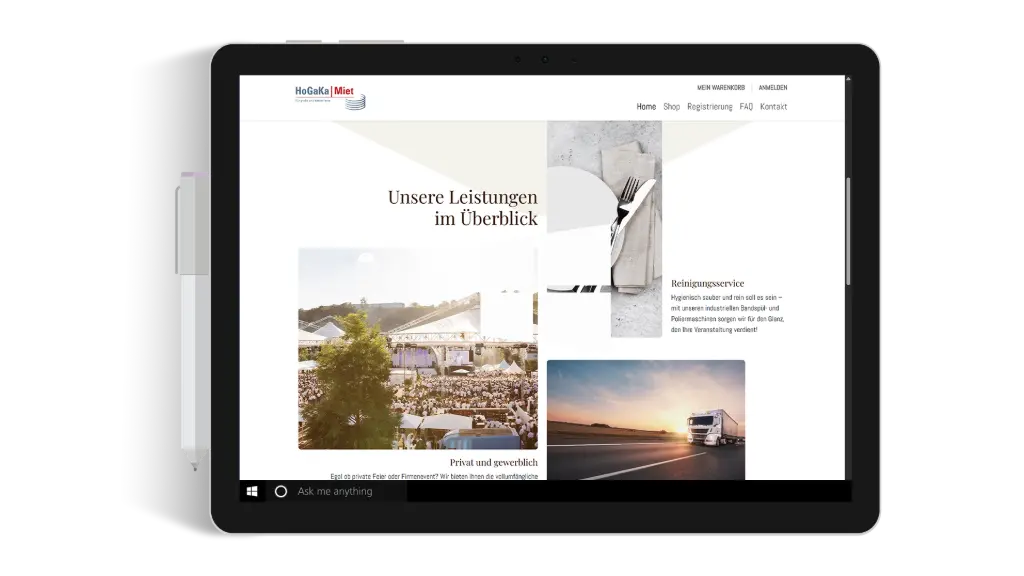Click the stacked plates graphic in logo
The image size is (1024, 576).
coord(355,101)
